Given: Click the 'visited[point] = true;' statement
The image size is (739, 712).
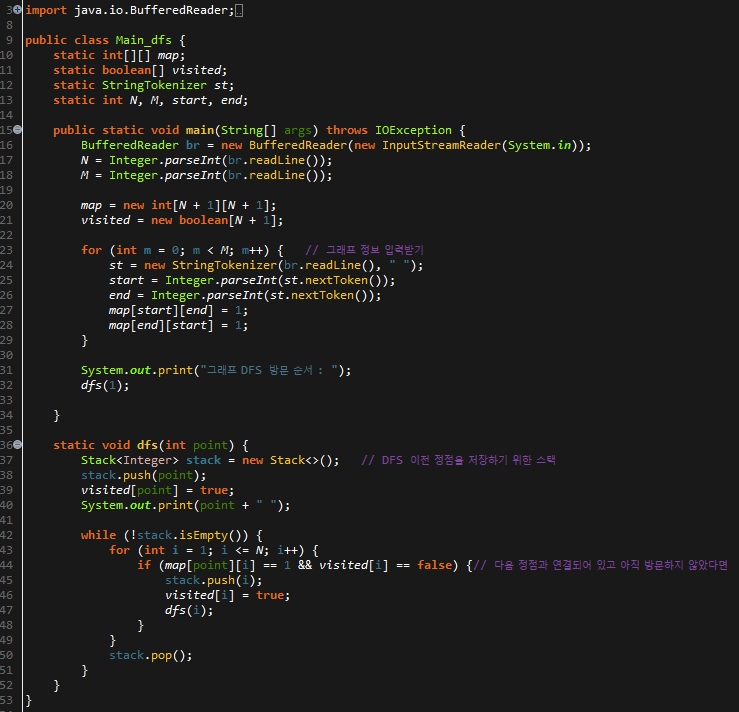Looking at the screenshot, I should coord(157,491).
